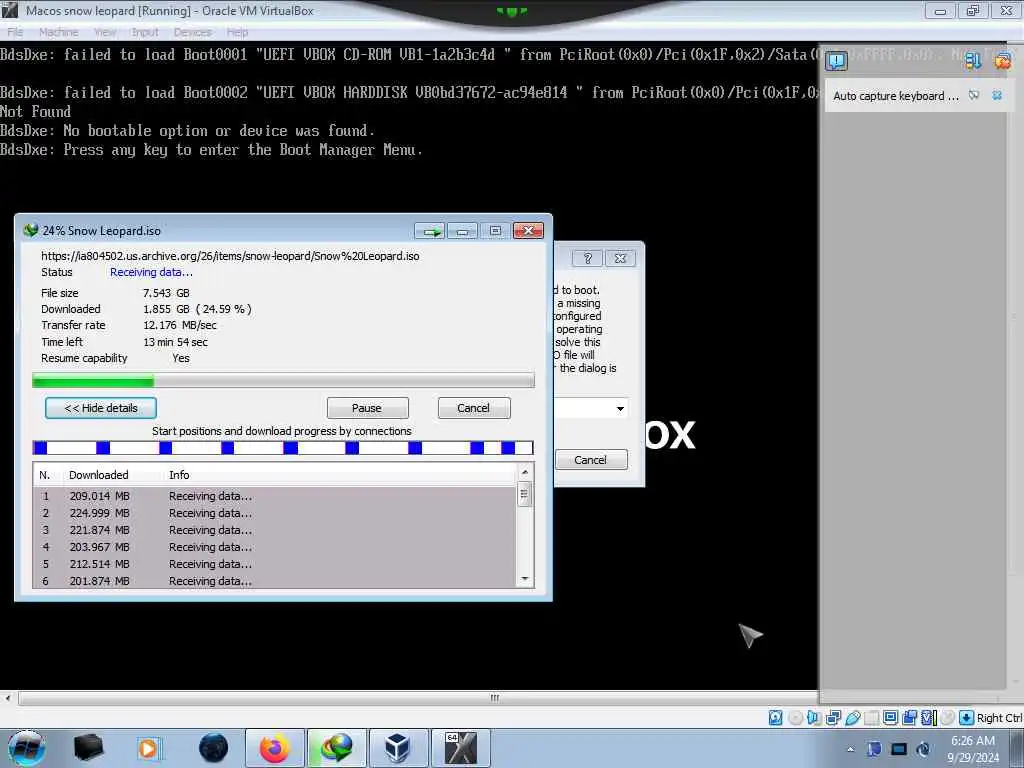Click the Windows Start orb
This screenshot has height=768, width=1024.
26,748
